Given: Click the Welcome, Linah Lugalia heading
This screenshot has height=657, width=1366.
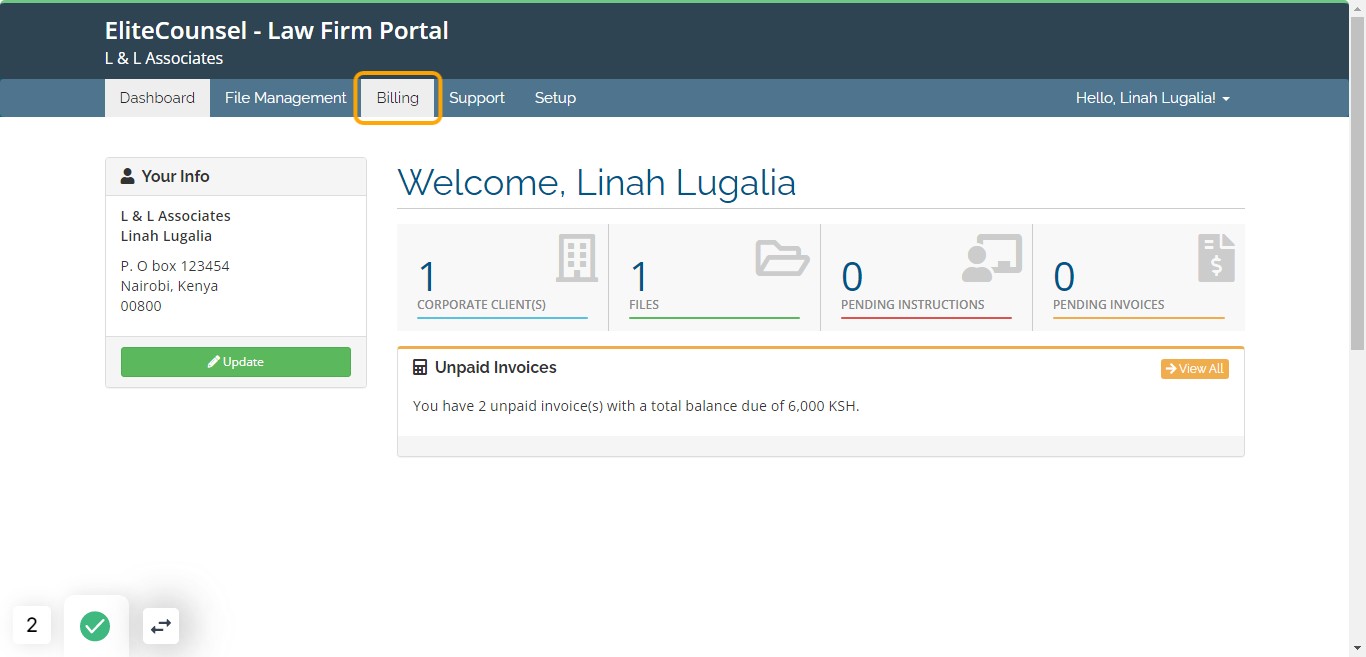Looking at the screenshot, I should pyautogui.click(x=597, y=182).
